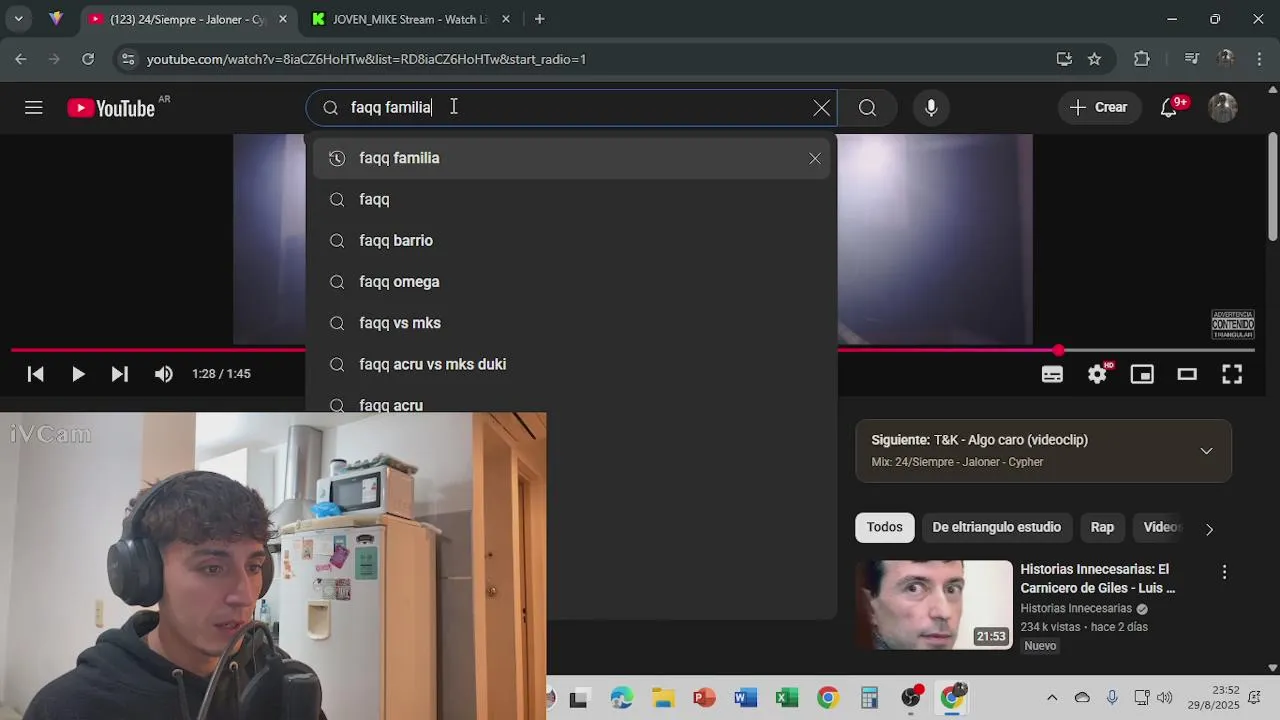Enter full screen mode
The image size is (1280, 720).
click(x=1232, y=374)
